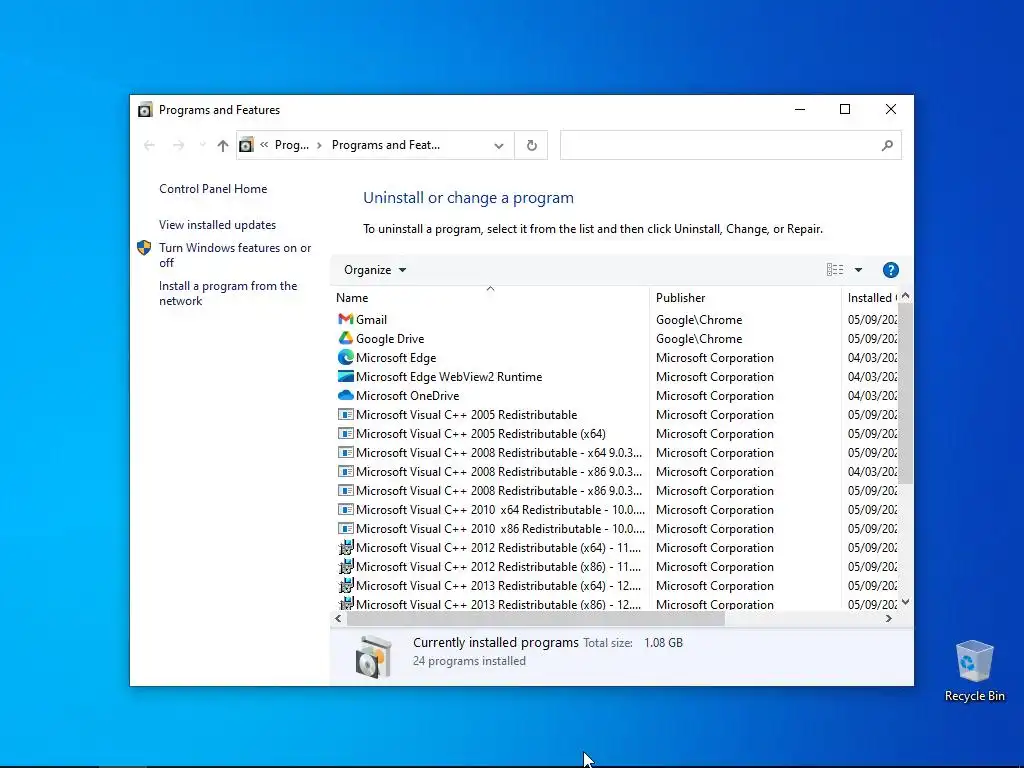This screenshot has width=1024, height=768.
Task: Click the Prog... breadcrumb segment
Action: tap(292, 145)
